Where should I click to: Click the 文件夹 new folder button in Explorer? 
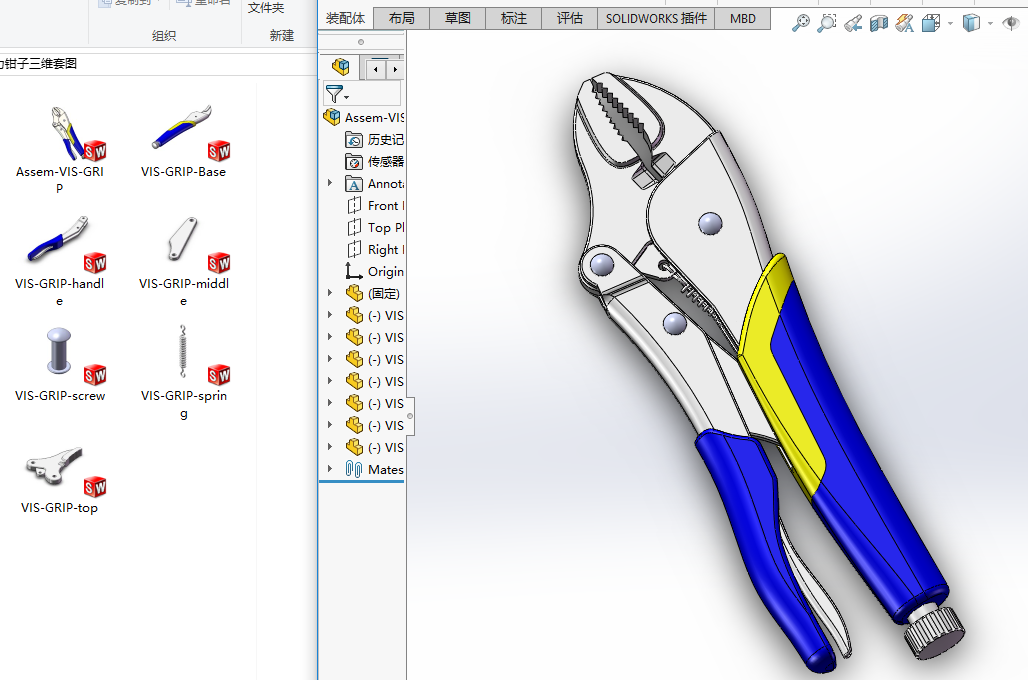click(x=266, y=8)
